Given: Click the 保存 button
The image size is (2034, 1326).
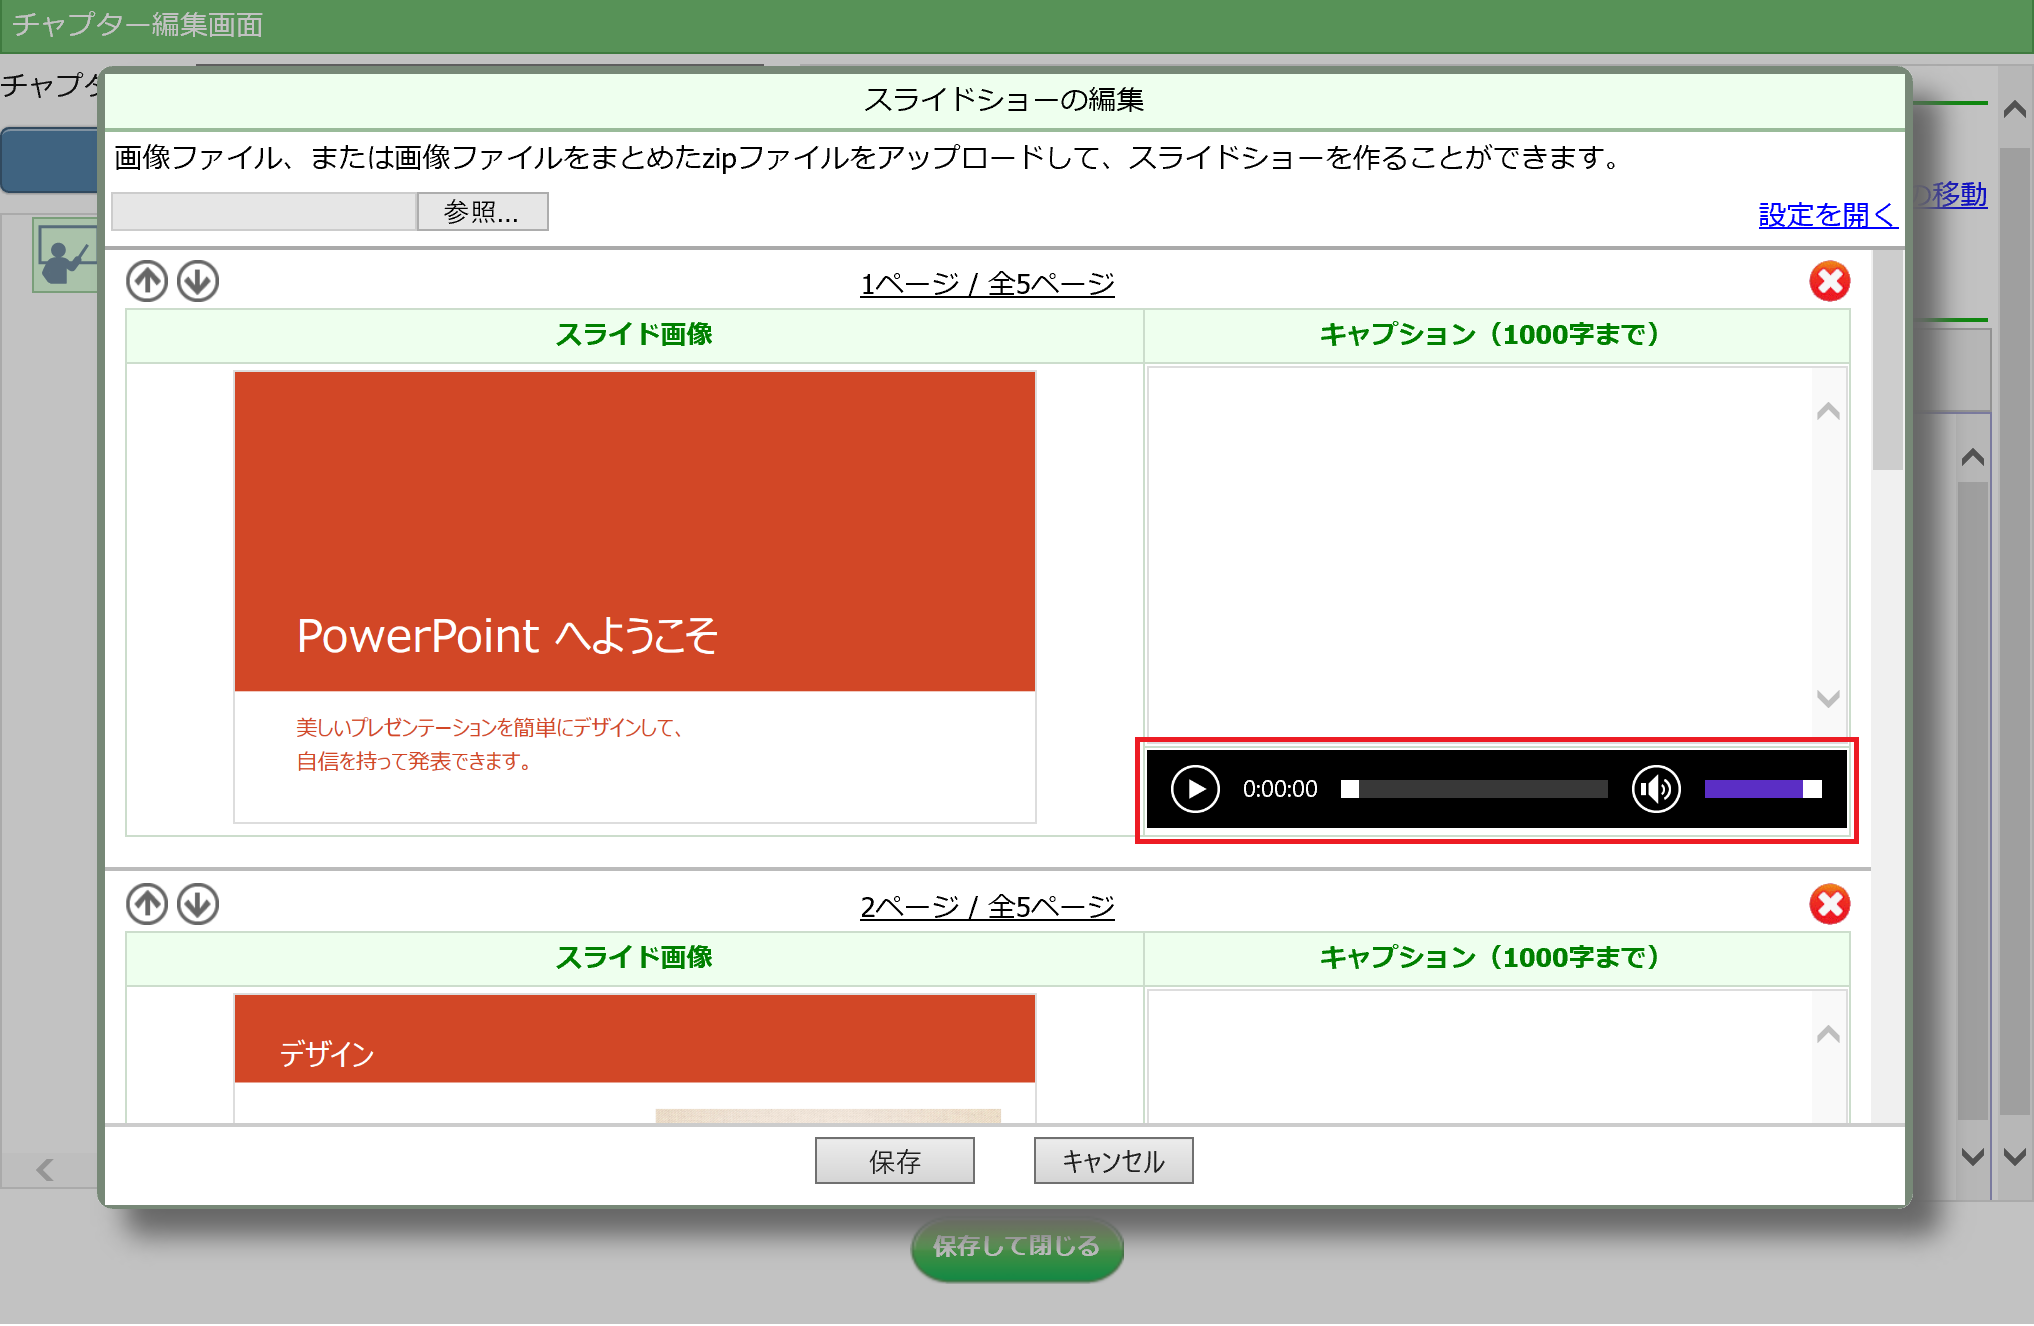Looking at the screenshot, I should click(x=894, y=1160).
